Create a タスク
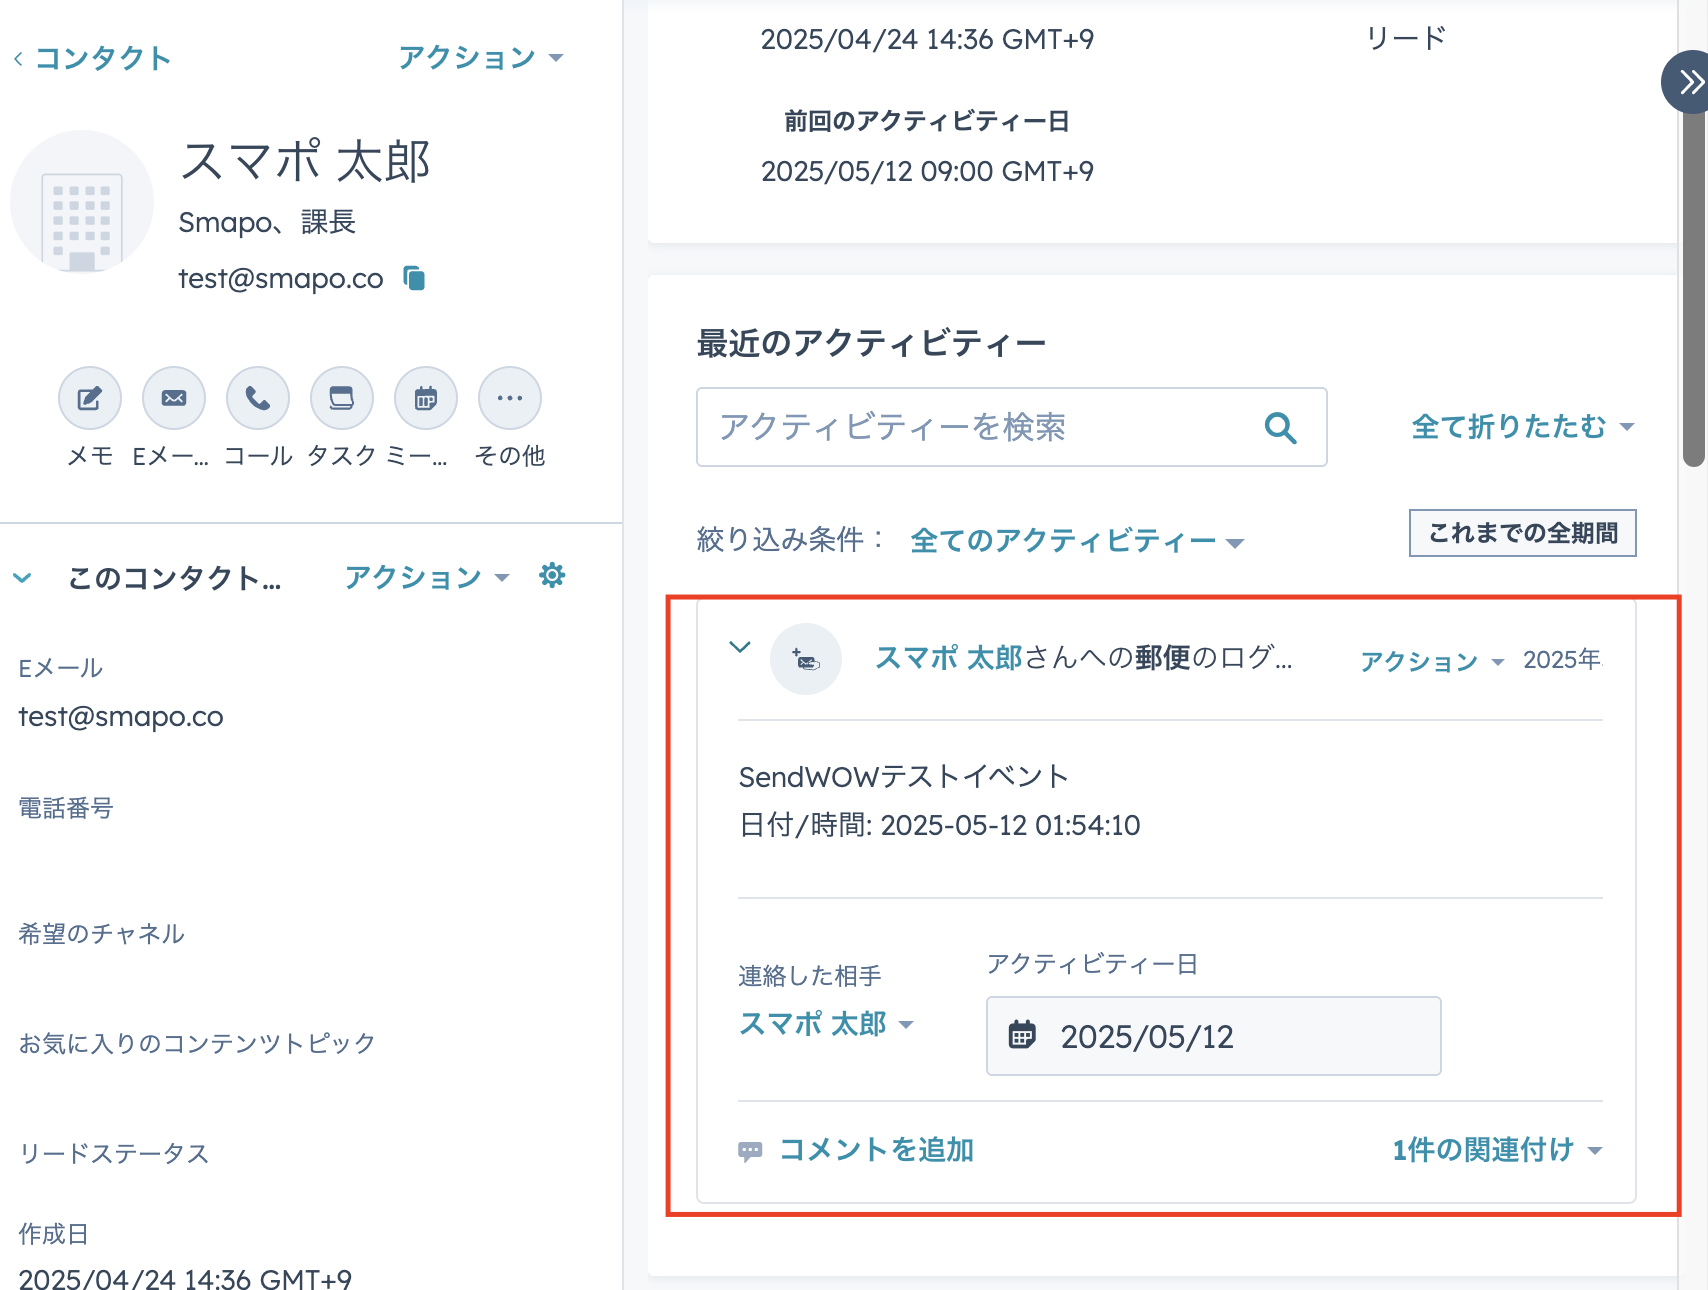 point(342,399)
